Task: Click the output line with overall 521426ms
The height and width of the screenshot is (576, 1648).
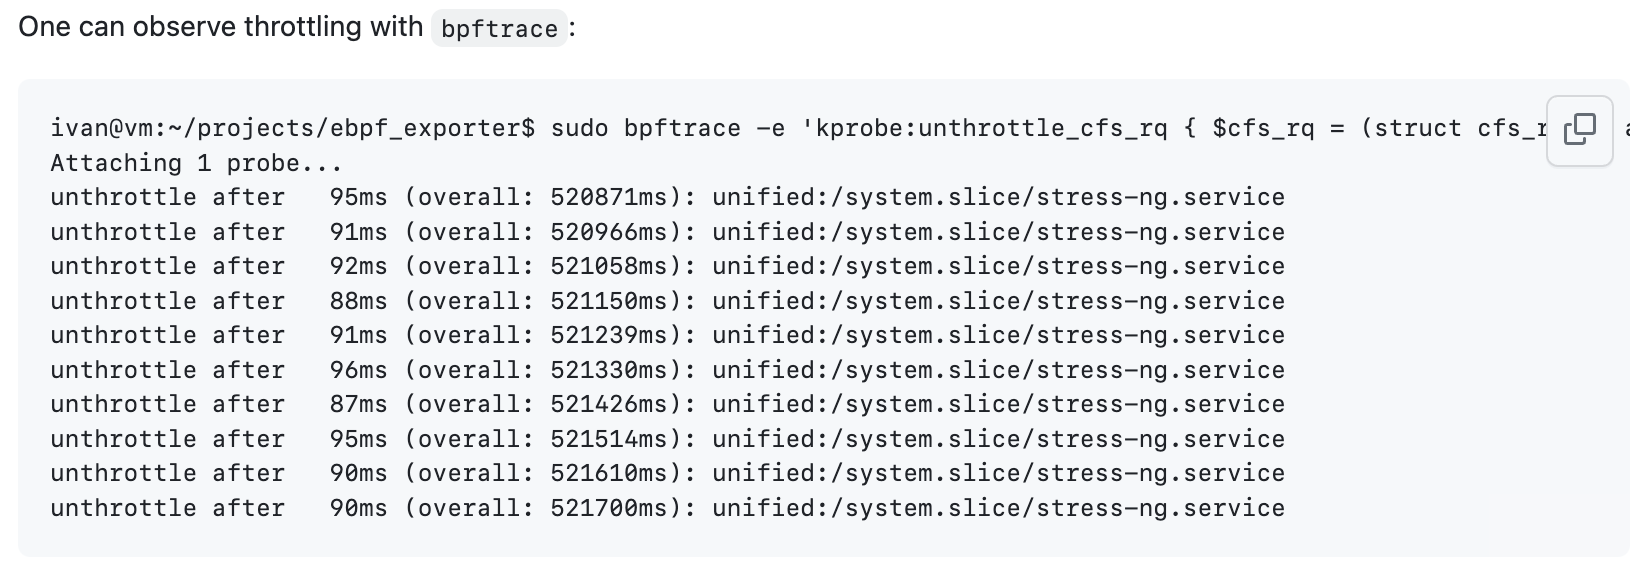Action: pos(668,404)
